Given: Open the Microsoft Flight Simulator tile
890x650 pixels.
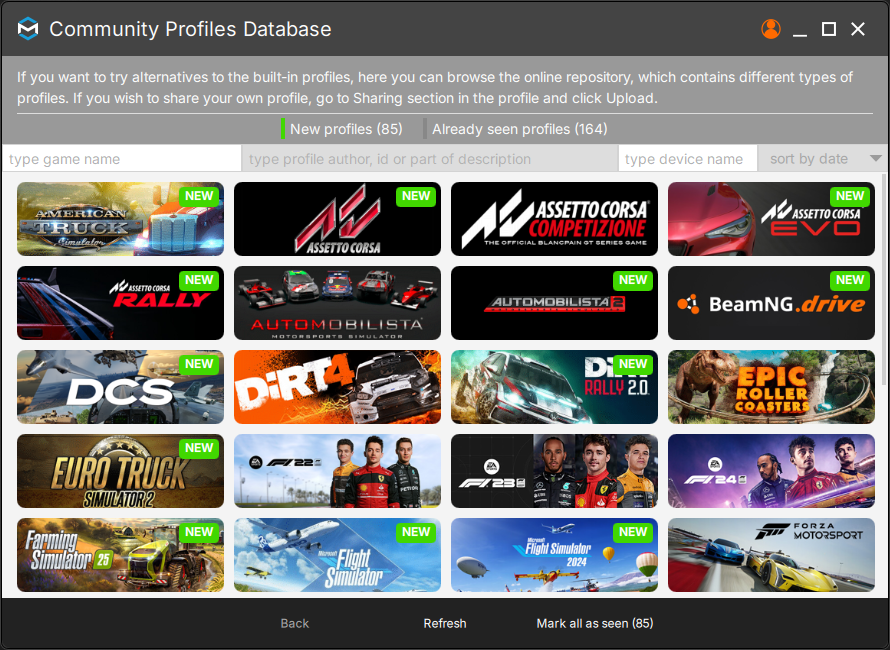Looking at the screenshot, I should tap(337, 555).
